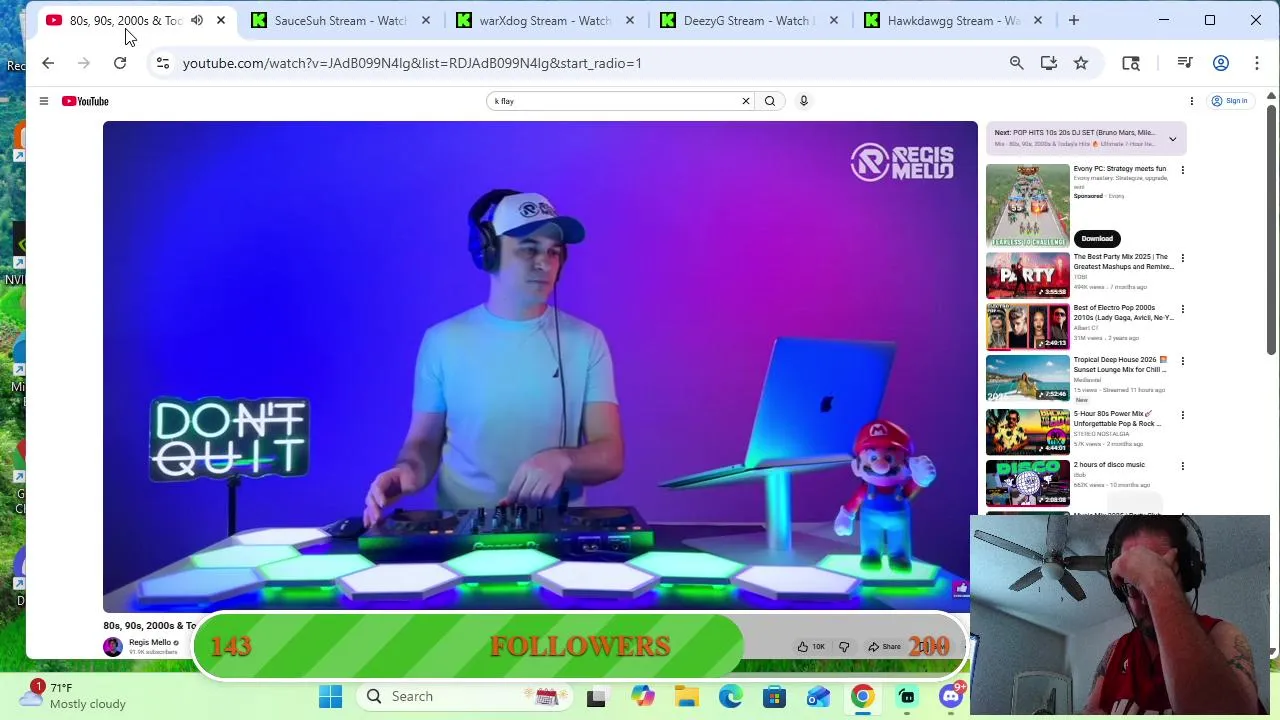
Task: Open the zoom magnifier in address bar
Action: tap(1017, 63)
